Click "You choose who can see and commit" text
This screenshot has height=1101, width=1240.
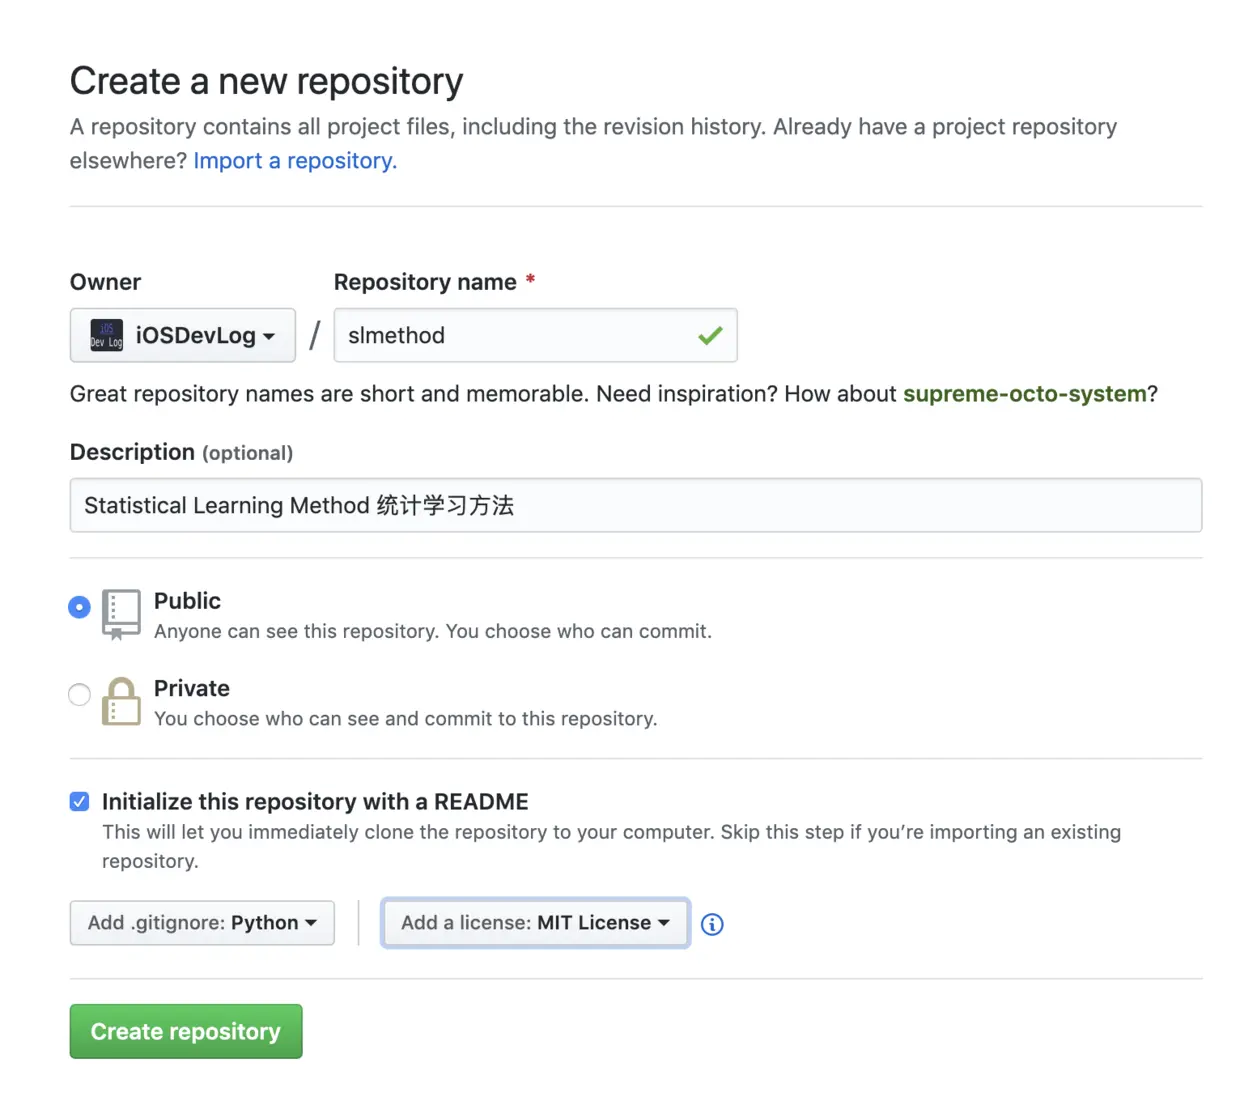click(405, 719)
